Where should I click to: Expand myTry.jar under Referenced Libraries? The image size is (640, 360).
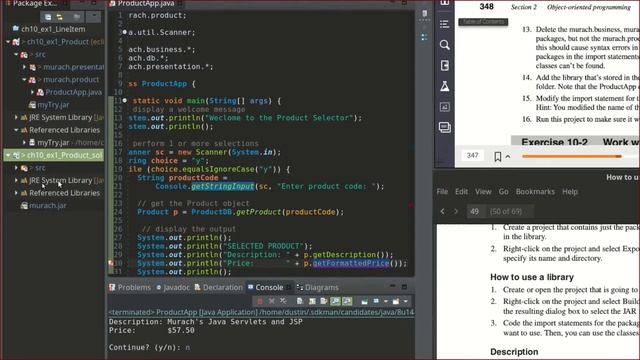[x=24, y=142]
